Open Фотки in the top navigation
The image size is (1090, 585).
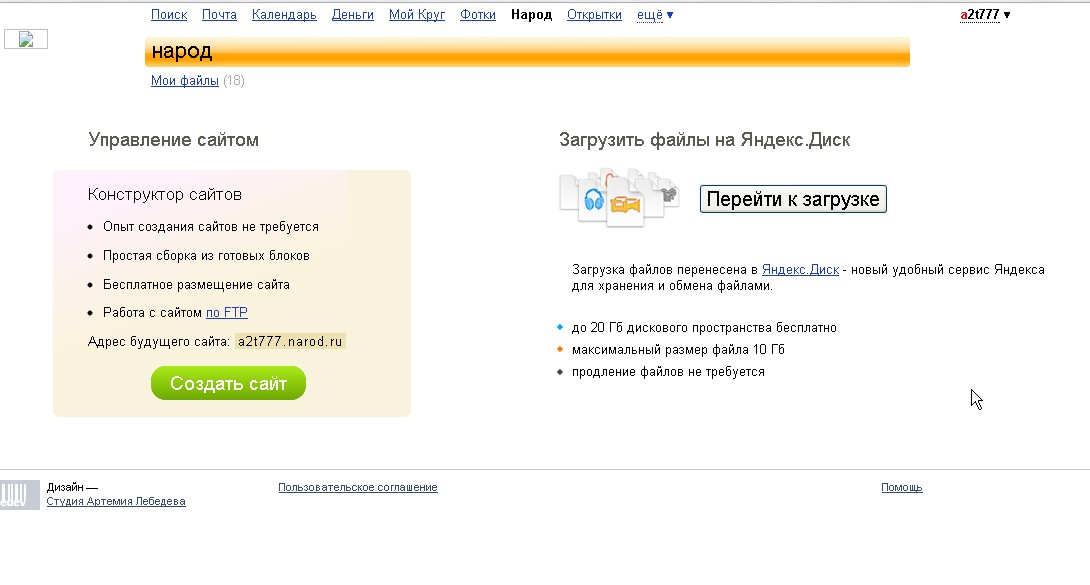(x=478, y=15)
